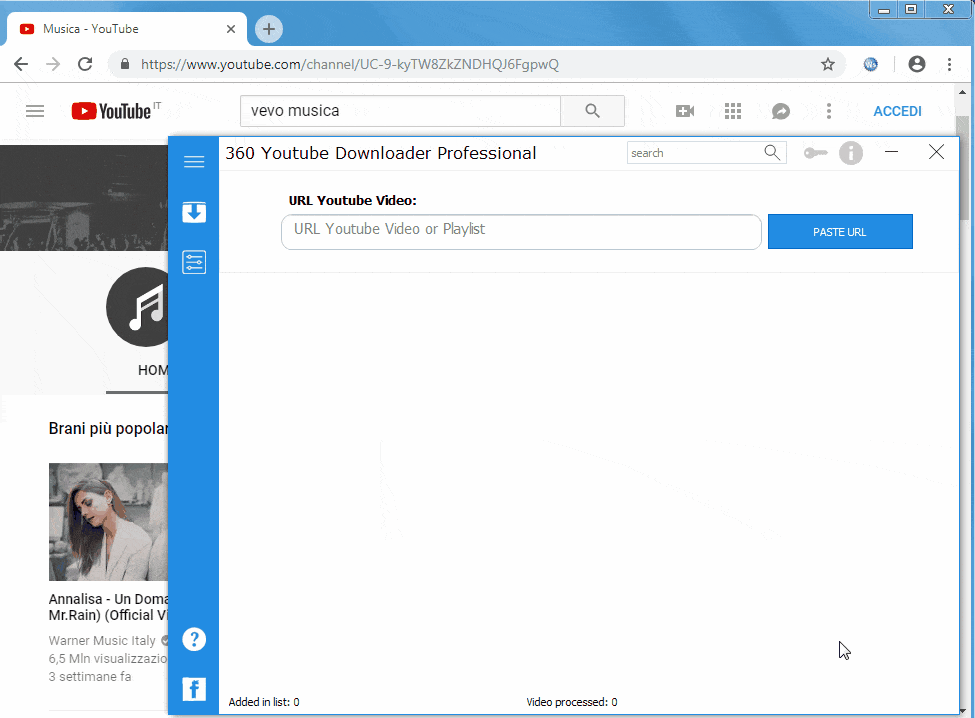Open the downloads section in blue sidebar
The image size is (975, 718).
tap(194, 212)
